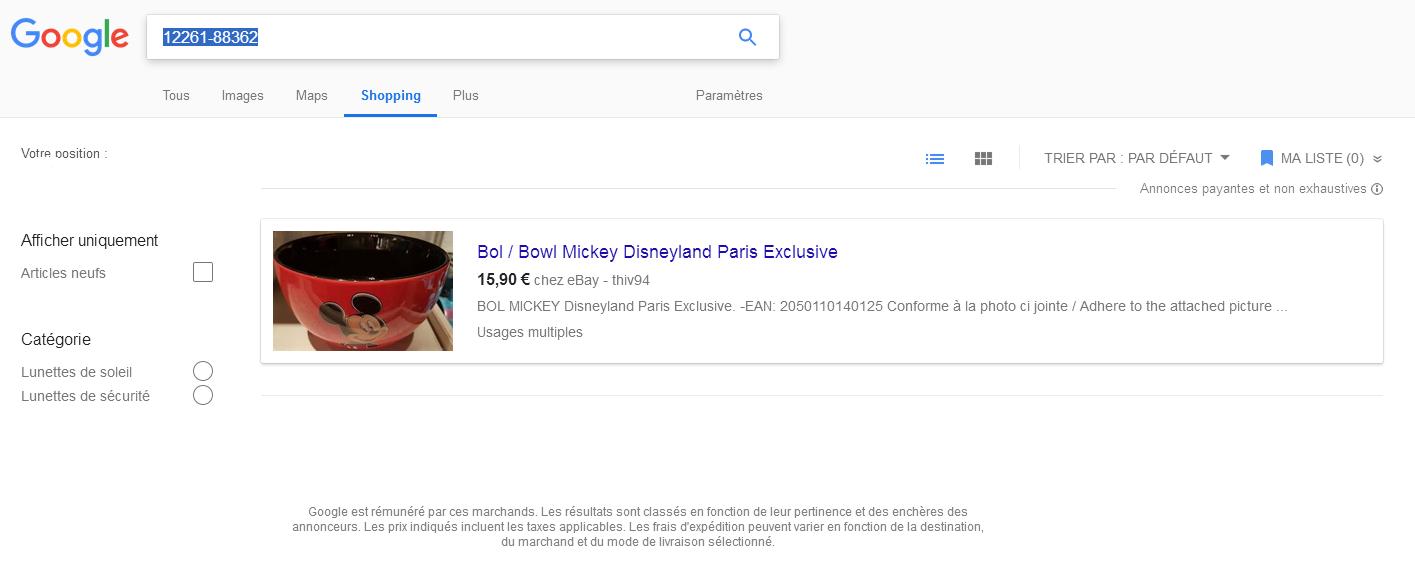Viewport: 1415px width, 566px height.
Task: Click the Annonces payantes et non exhaustives text
Action: point(1253,189)
